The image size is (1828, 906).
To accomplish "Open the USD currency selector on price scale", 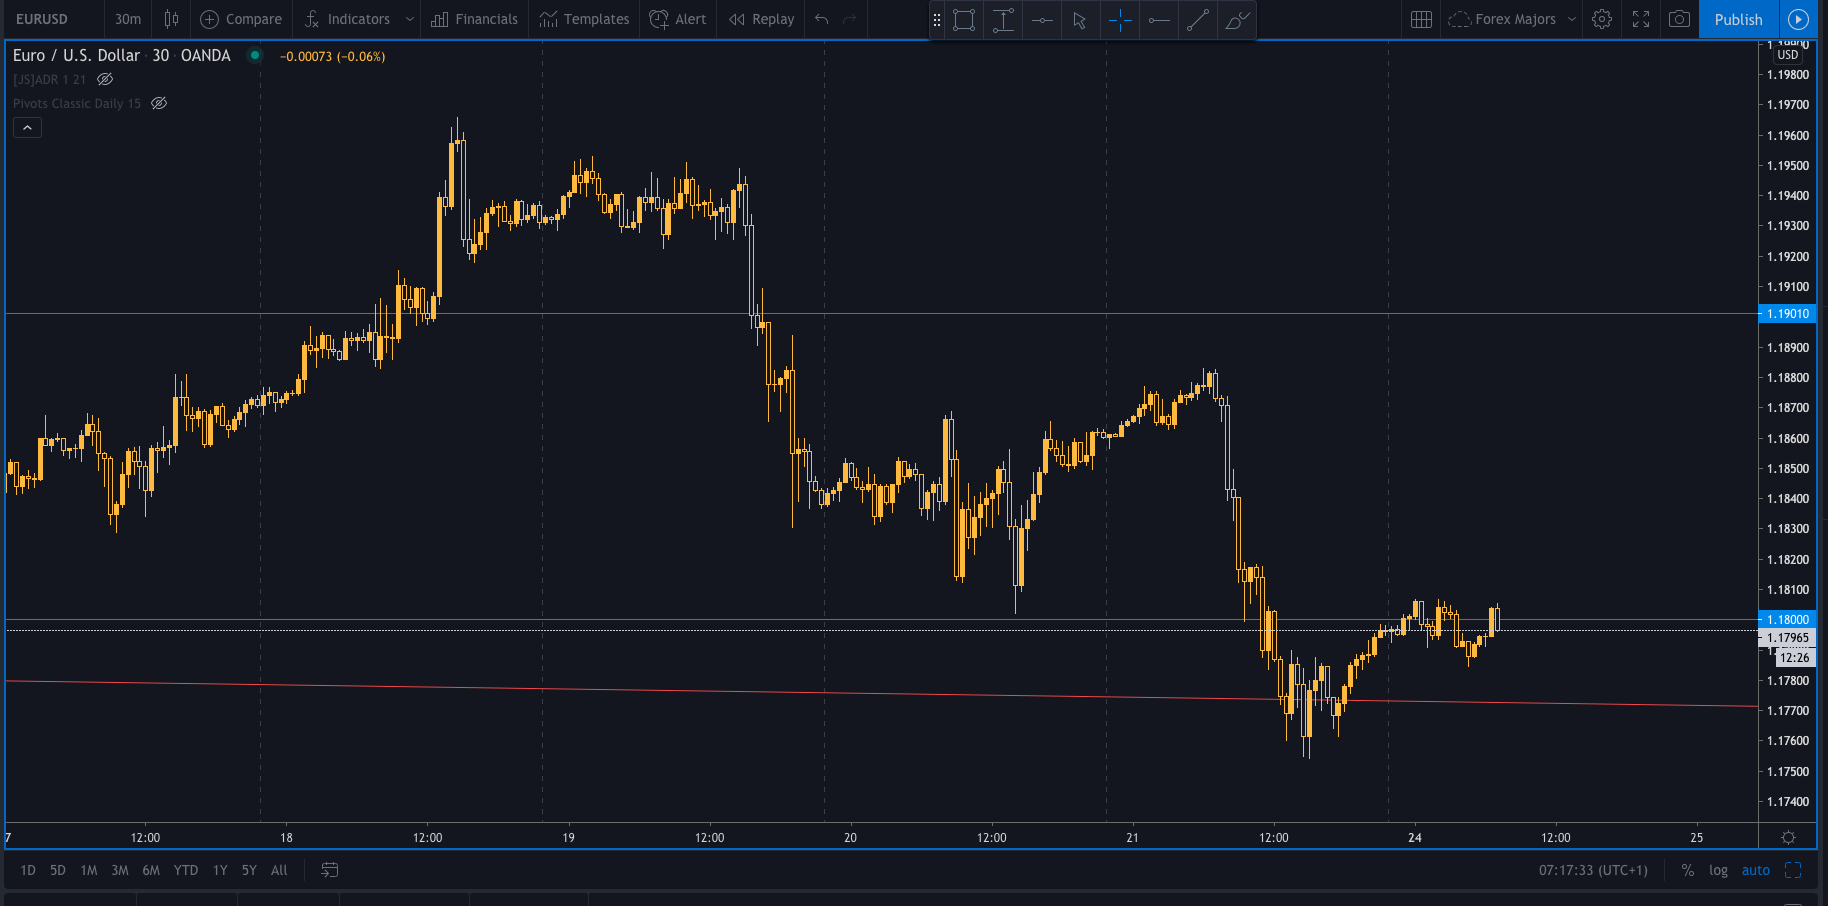I will (x=1788, y=55).
